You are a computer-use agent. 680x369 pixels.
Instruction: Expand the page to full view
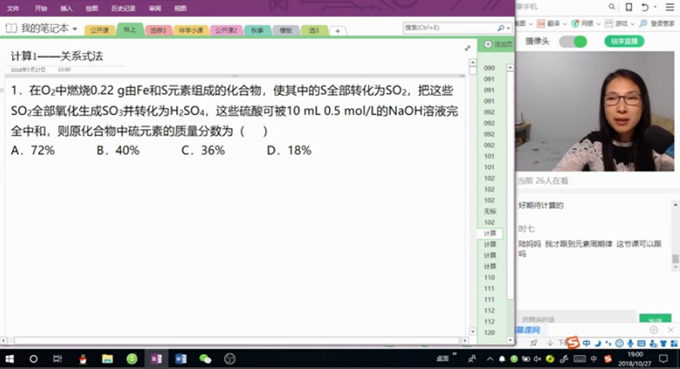coord(468,48)
